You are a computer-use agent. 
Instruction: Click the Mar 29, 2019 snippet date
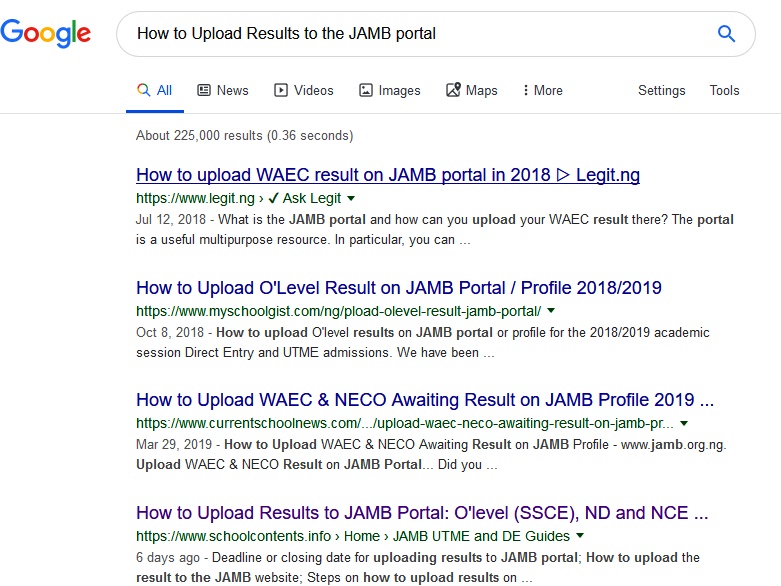[174, 444]
